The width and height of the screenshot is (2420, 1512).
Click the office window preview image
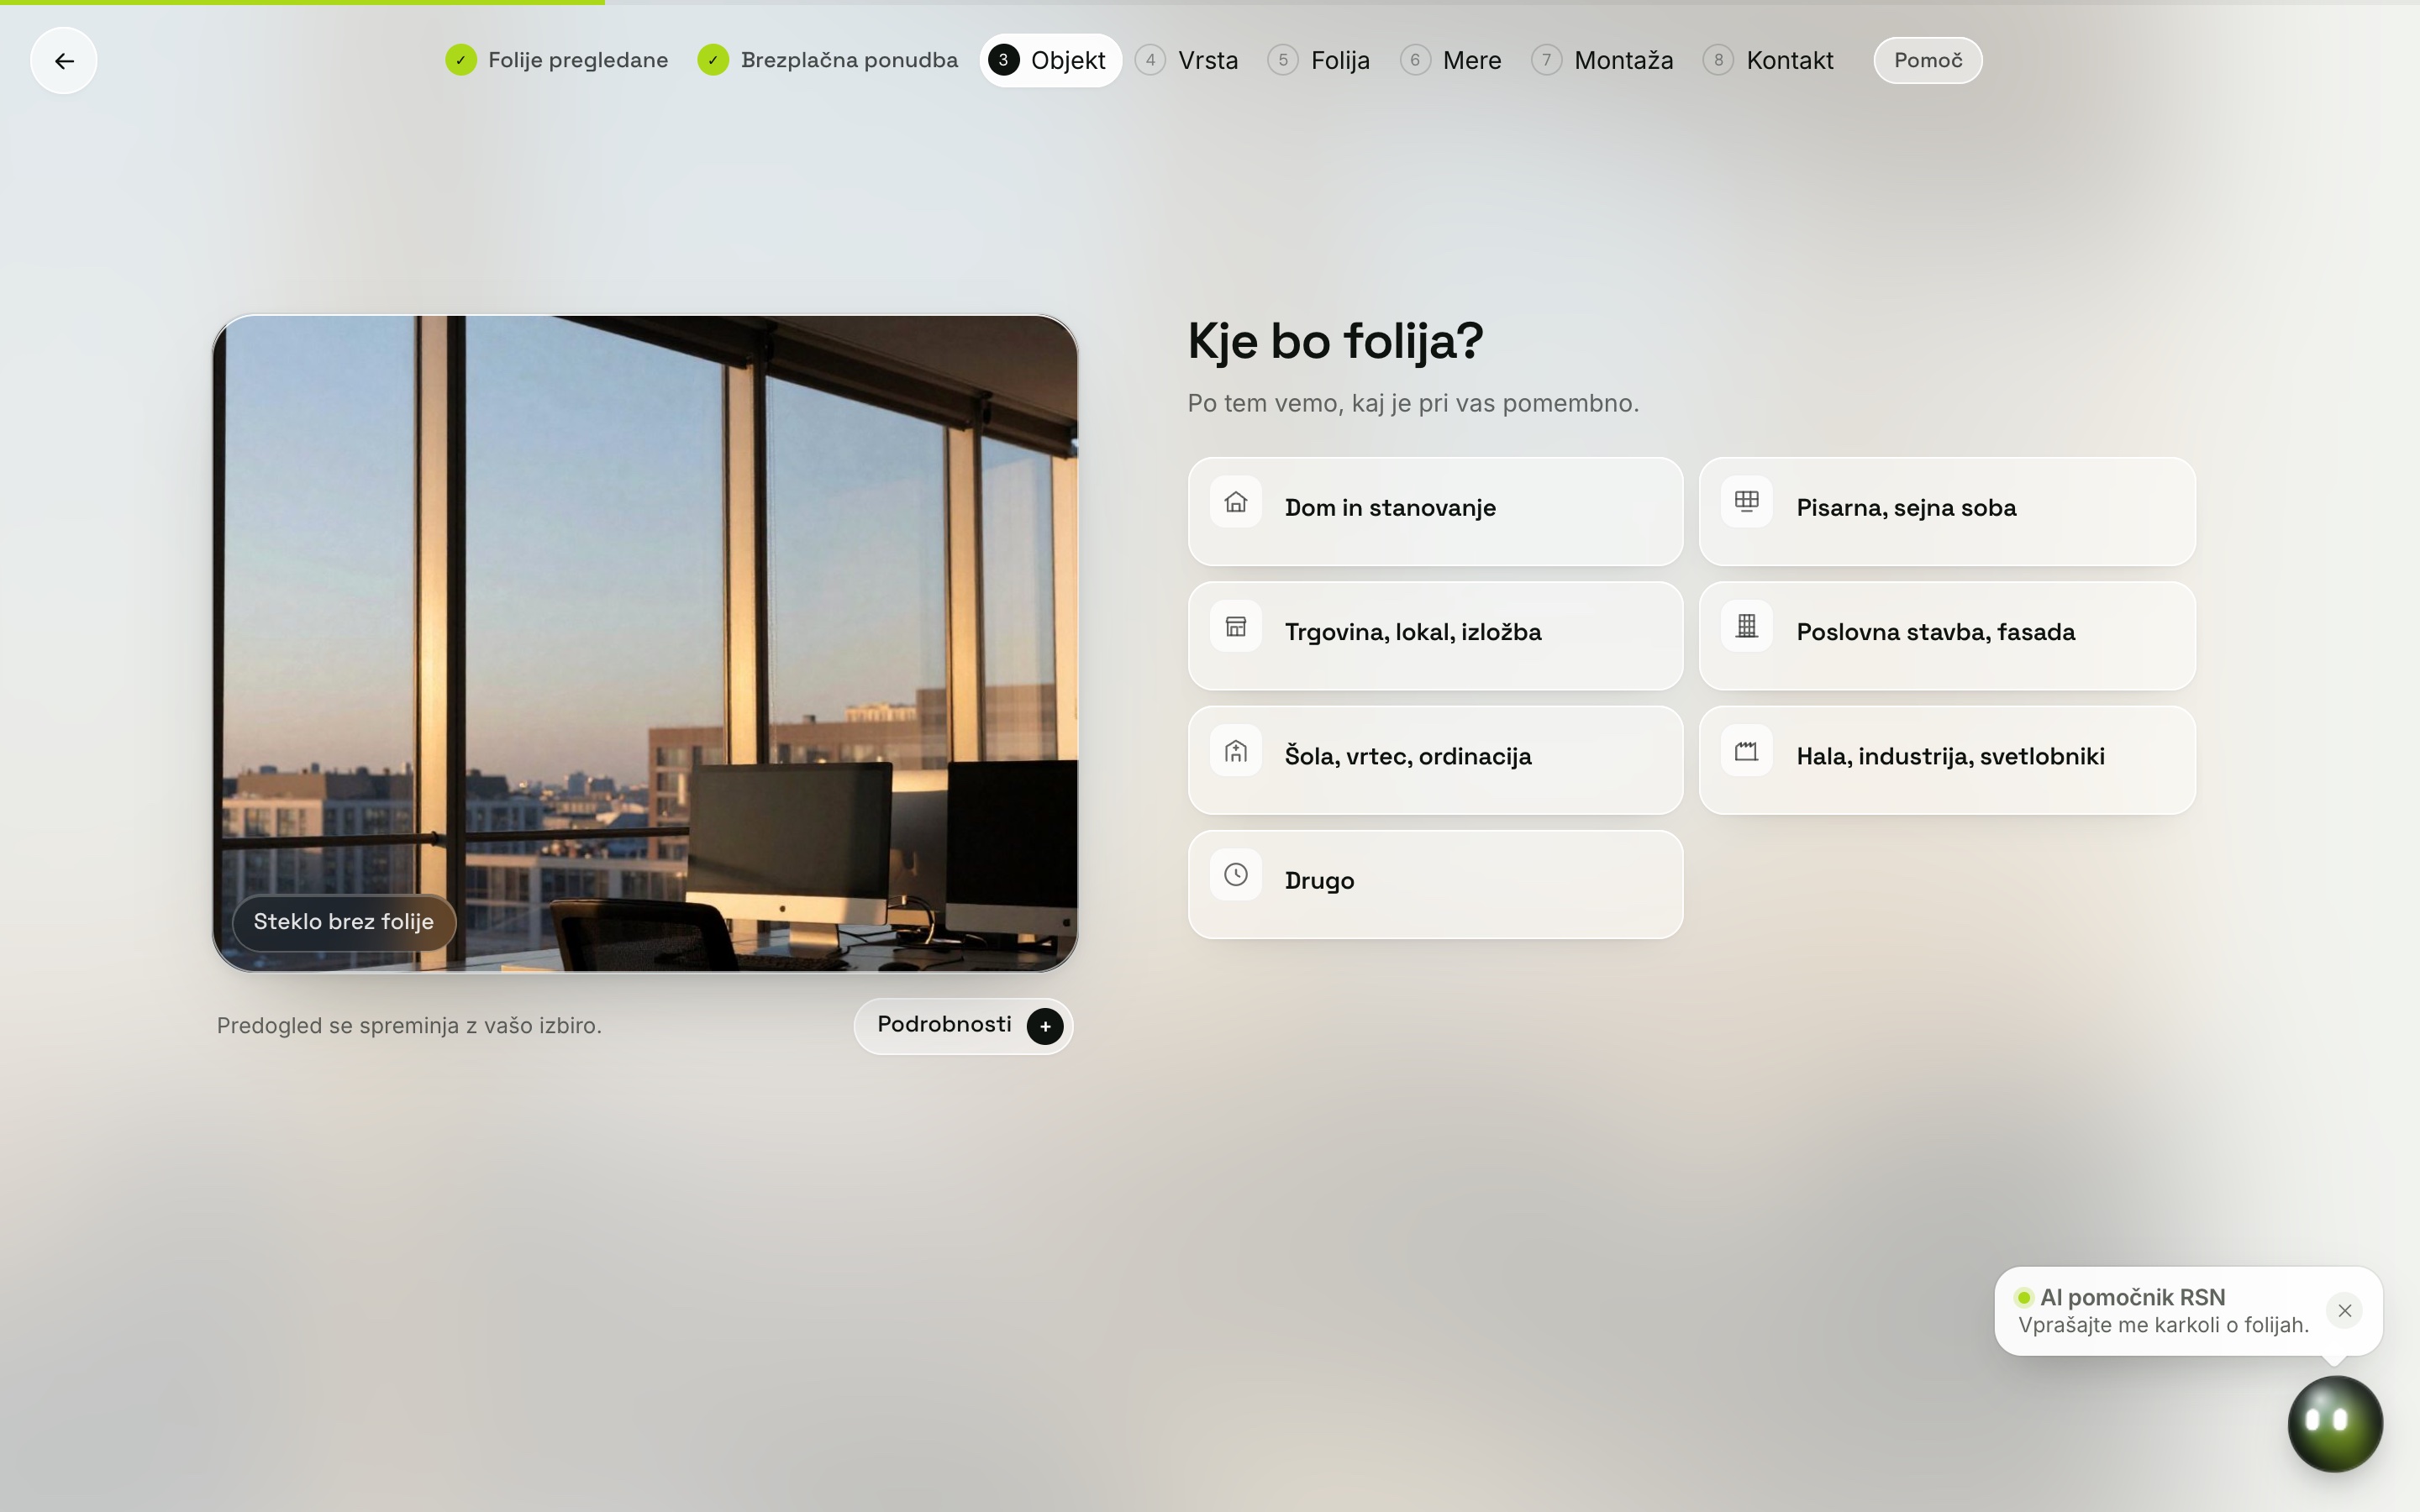tap(645, 643)
